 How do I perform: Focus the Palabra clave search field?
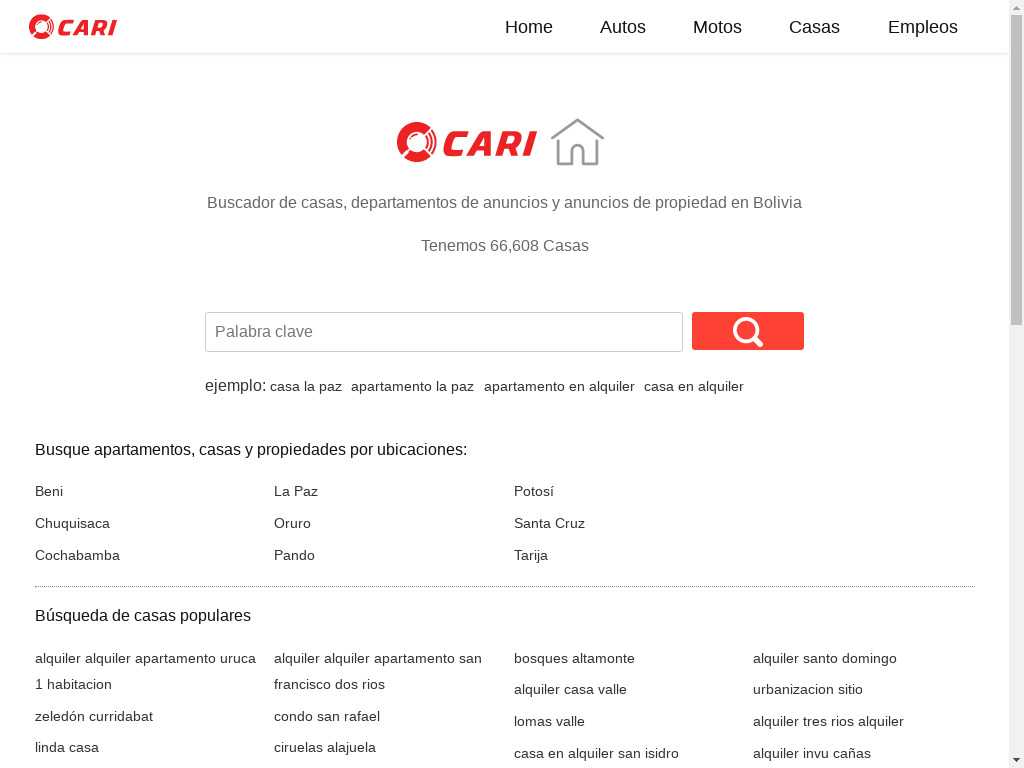tap(444, 332)
